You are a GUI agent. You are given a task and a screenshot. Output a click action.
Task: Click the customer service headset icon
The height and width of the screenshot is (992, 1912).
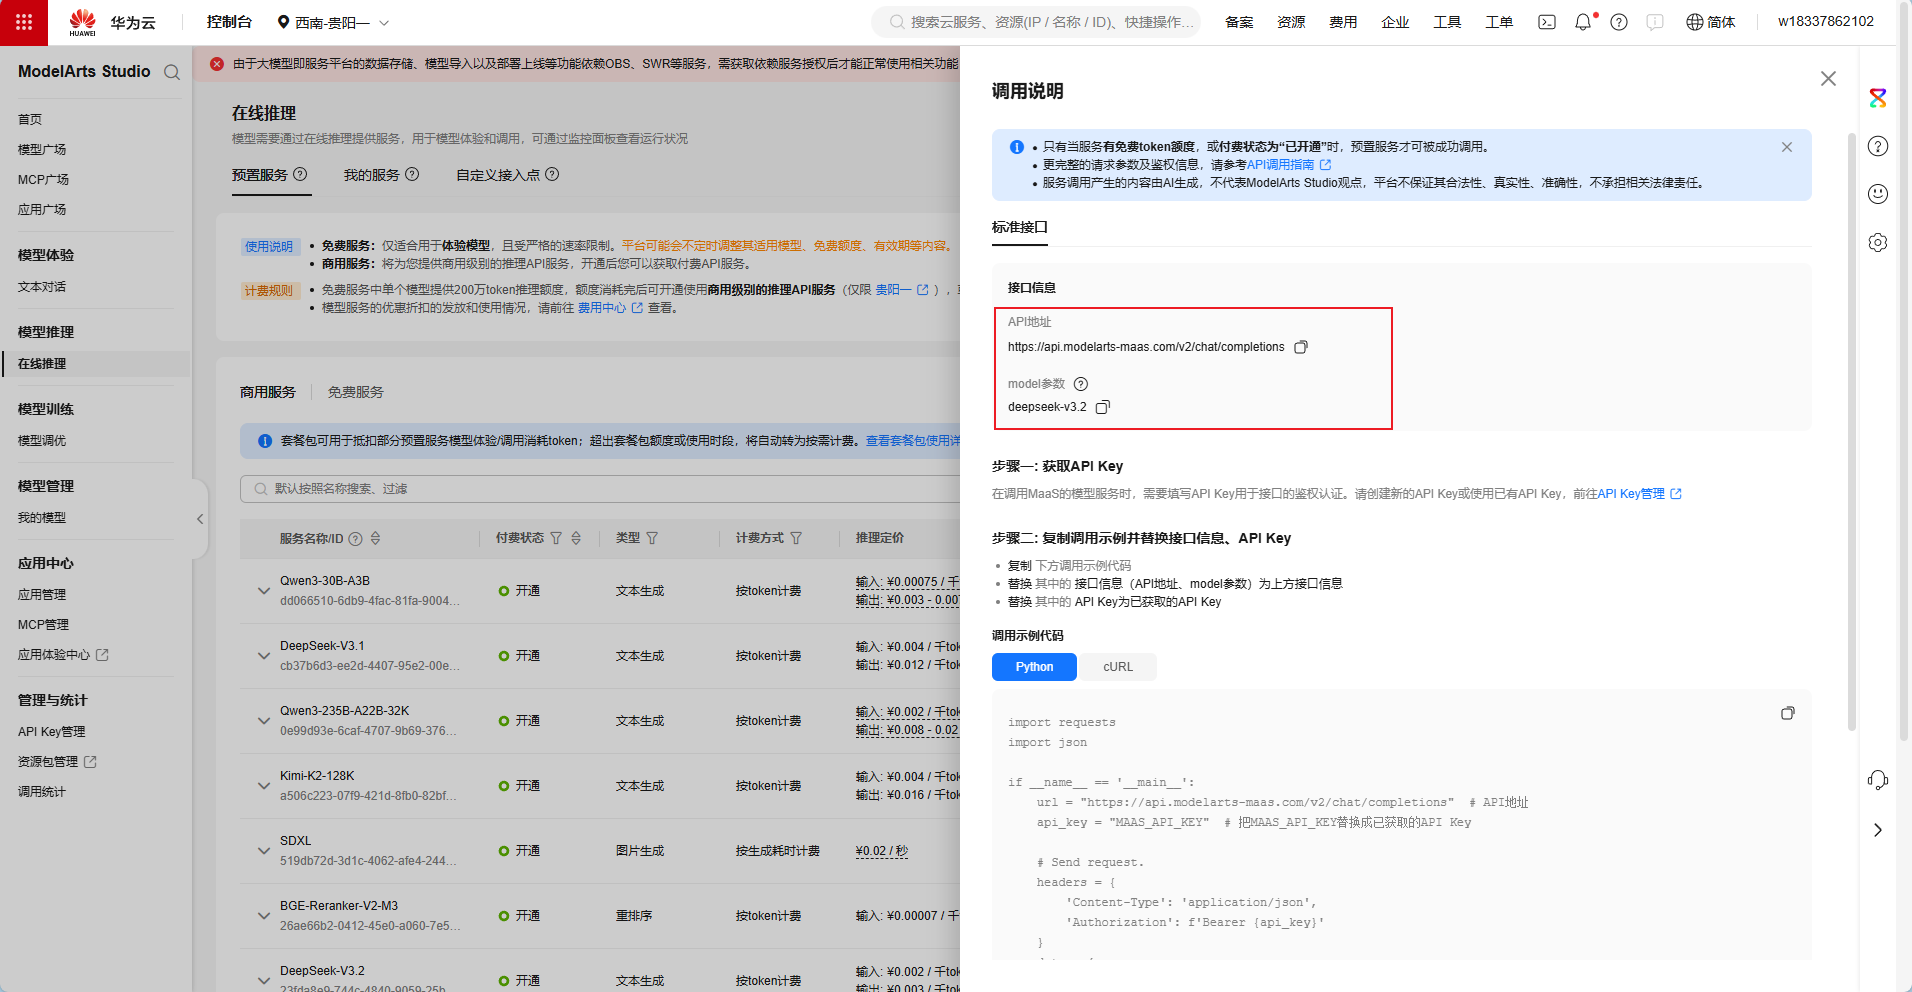(1878, 780)
